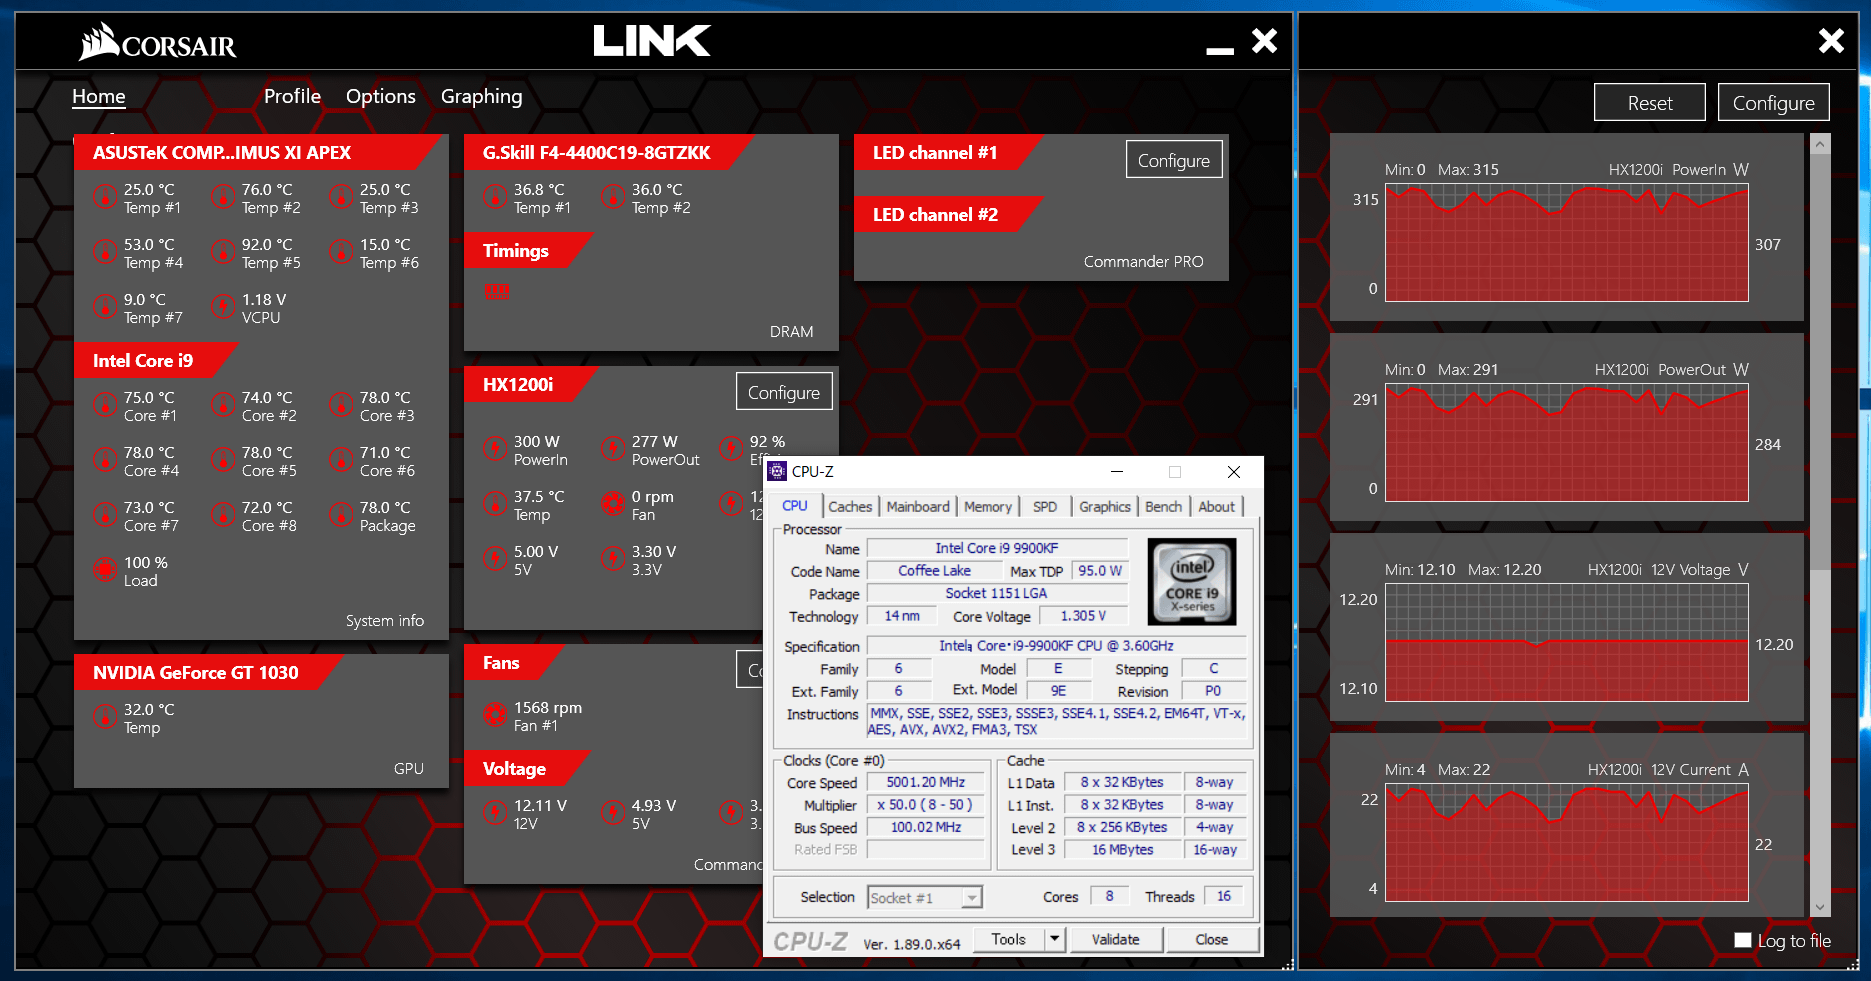The image size is (1871, 981).
Task: Click the VCPU 1.18 V voltage icon
Action: [223, 307]
